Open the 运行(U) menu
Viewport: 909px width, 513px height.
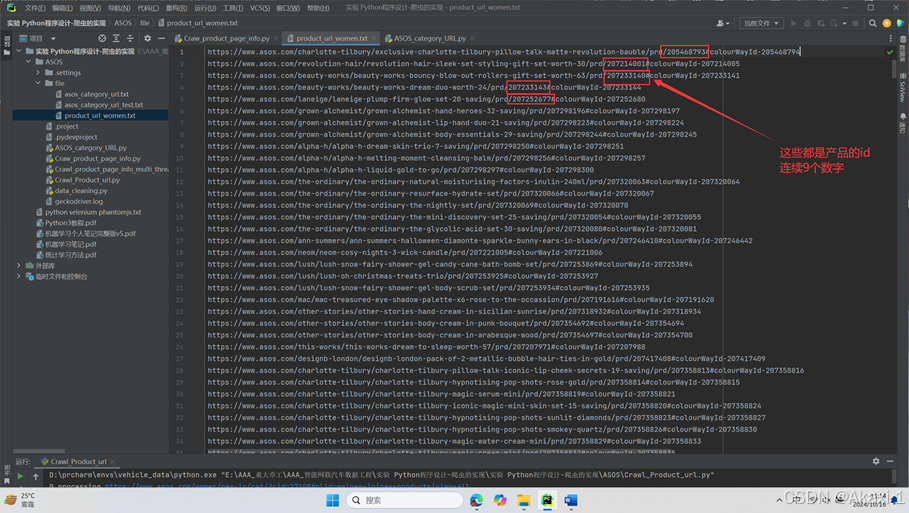[205, 8]
